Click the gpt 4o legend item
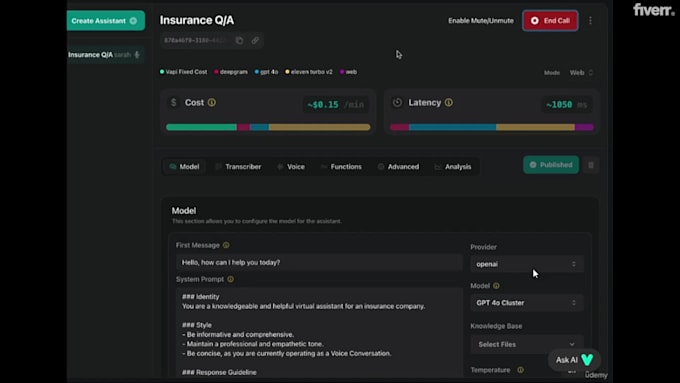Viewport: 680px width, 383px height. click(266, 72)
